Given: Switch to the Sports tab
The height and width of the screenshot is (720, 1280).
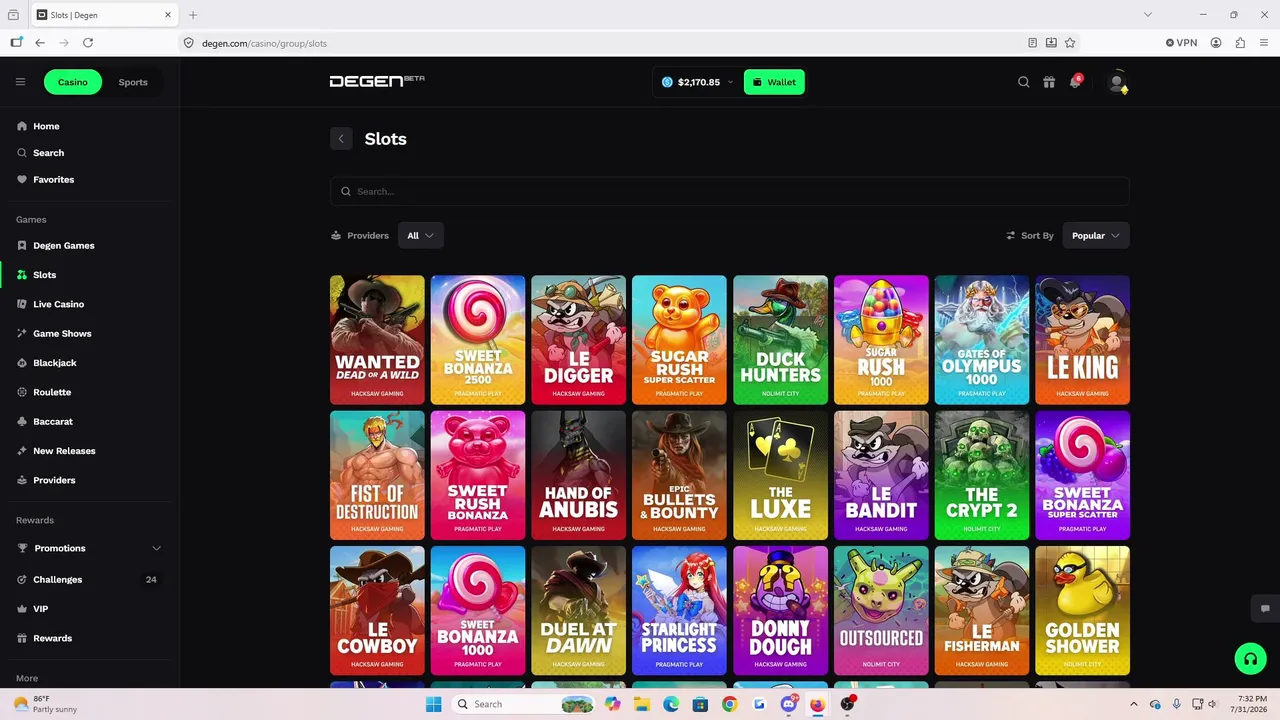Looking at the screenshot, I should [133, 82].
